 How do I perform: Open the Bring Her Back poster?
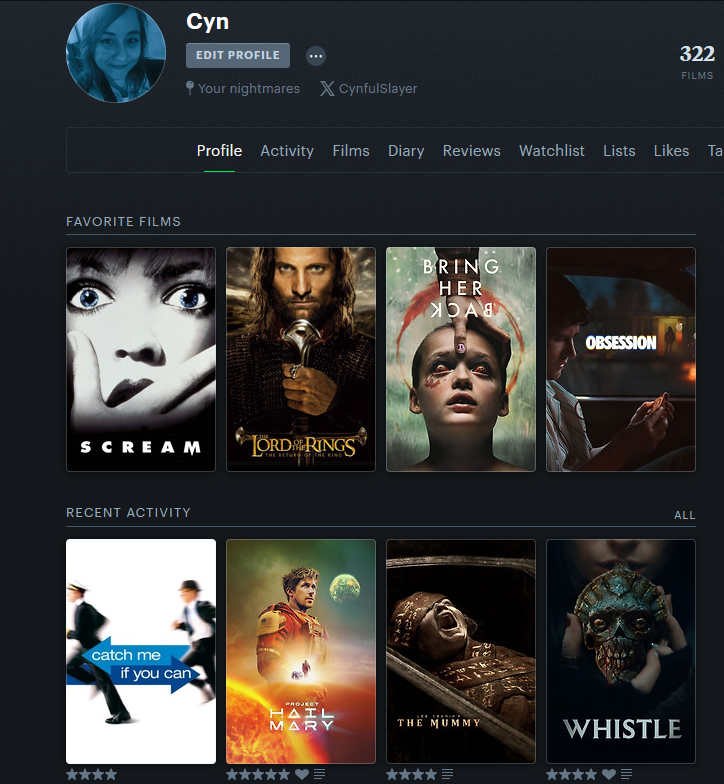pyautogui.click(x=461, y=359)
